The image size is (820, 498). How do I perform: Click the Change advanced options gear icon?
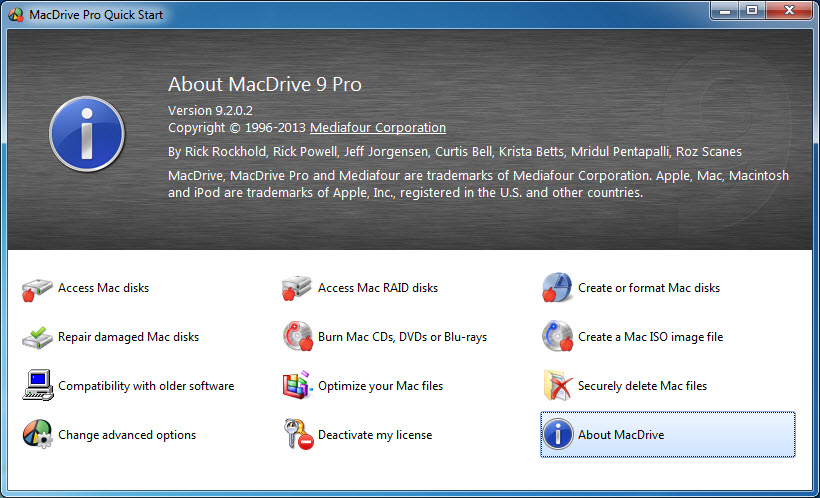click(x=38, y=435)
